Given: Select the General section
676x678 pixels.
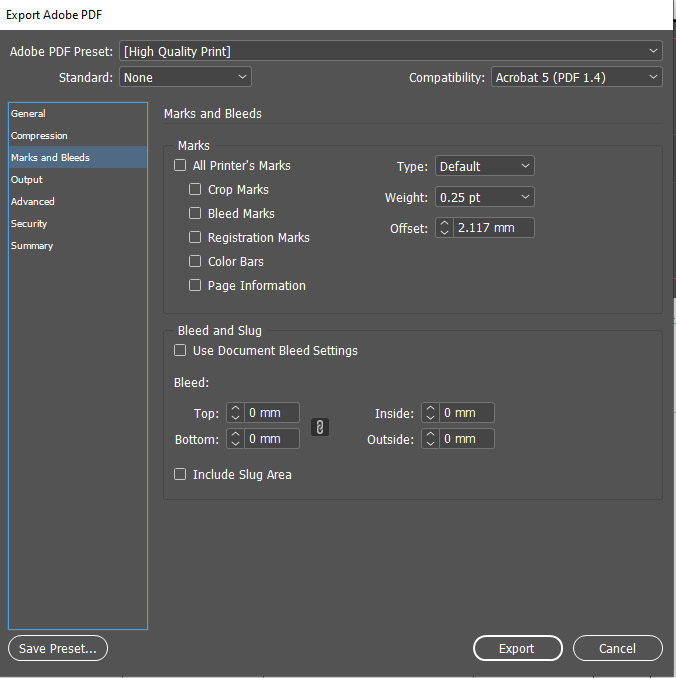Looking at the screenshot, I should (78, 113).
